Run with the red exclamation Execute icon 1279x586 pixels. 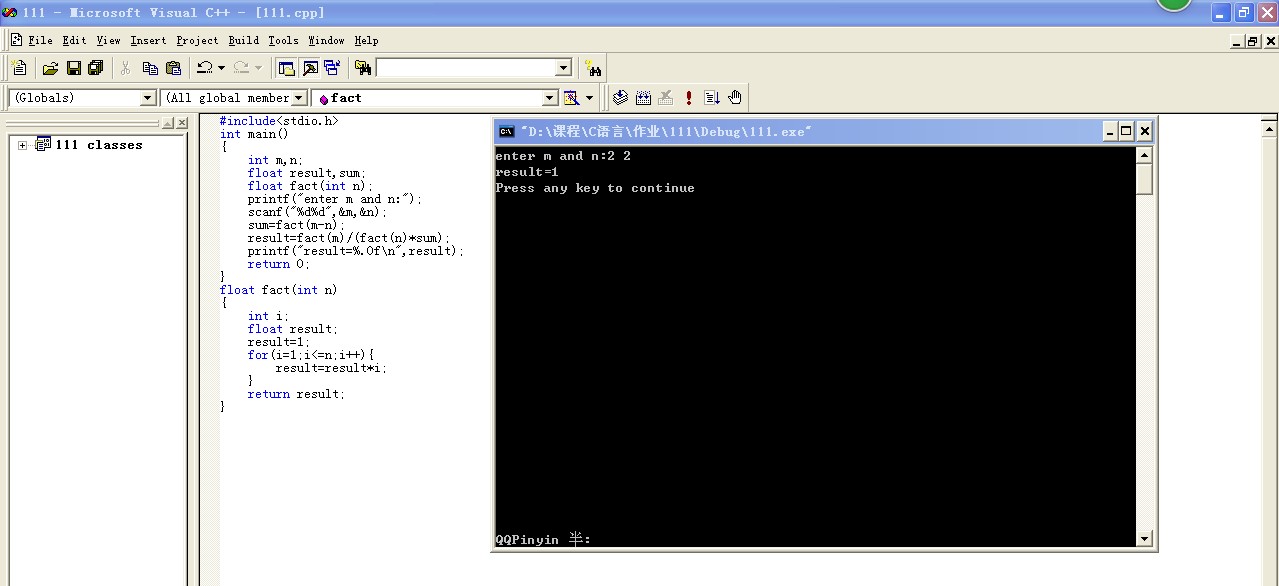(x=689, y=98)
